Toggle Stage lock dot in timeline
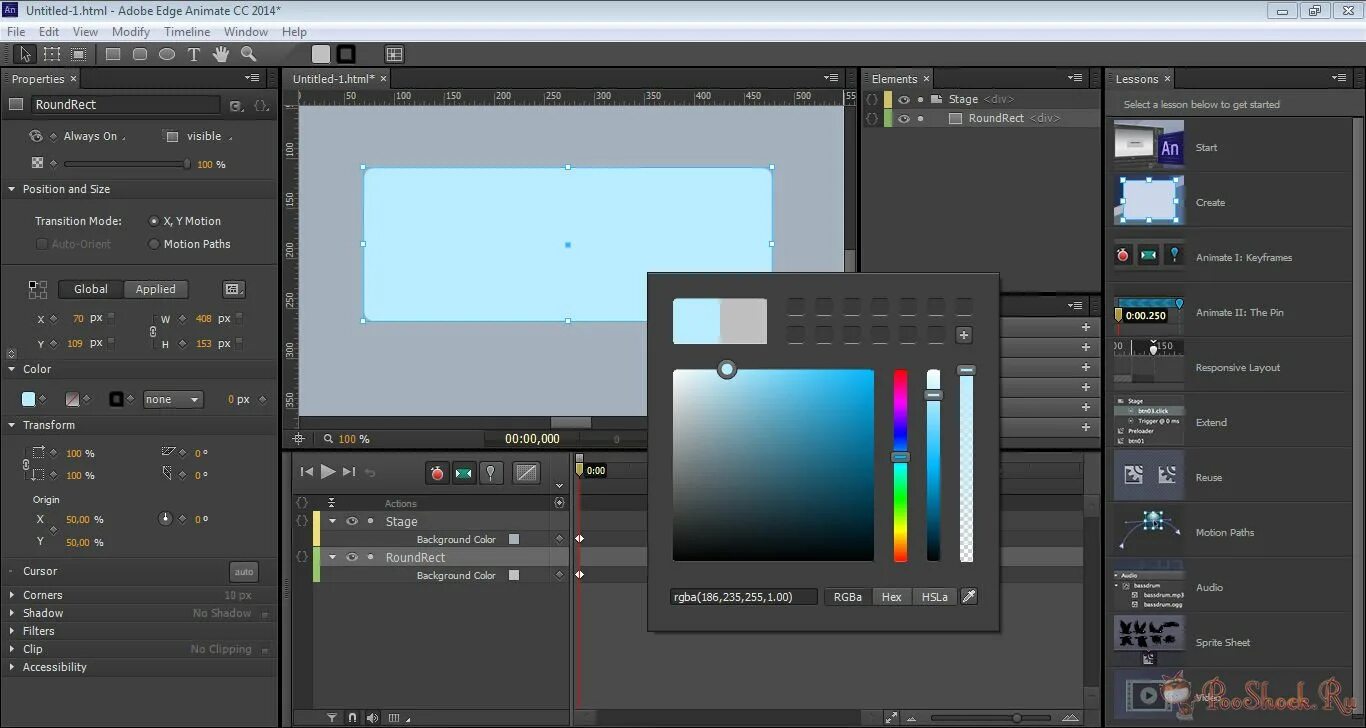The image size is (1366, 728). coord(371,521)
